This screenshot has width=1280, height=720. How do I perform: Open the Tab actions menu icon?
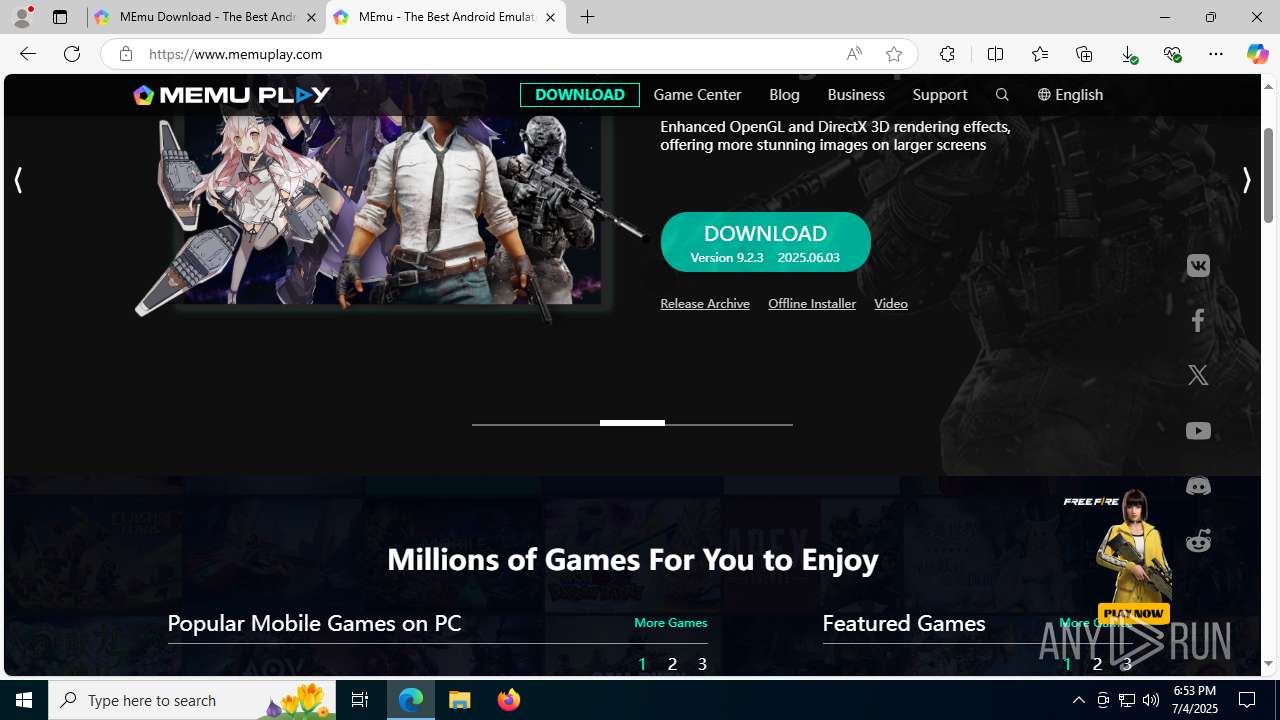pyautogui.click(x=60, y=17)
